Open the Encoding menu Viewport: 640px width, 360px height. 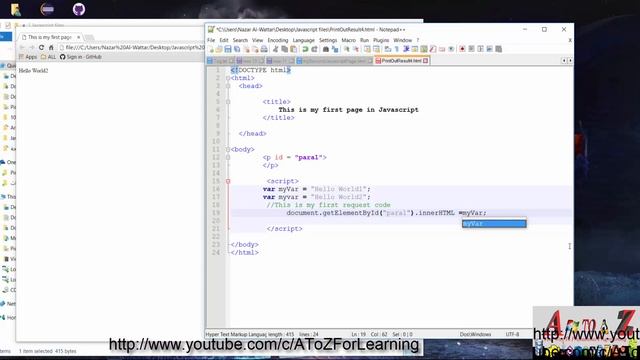278,40
